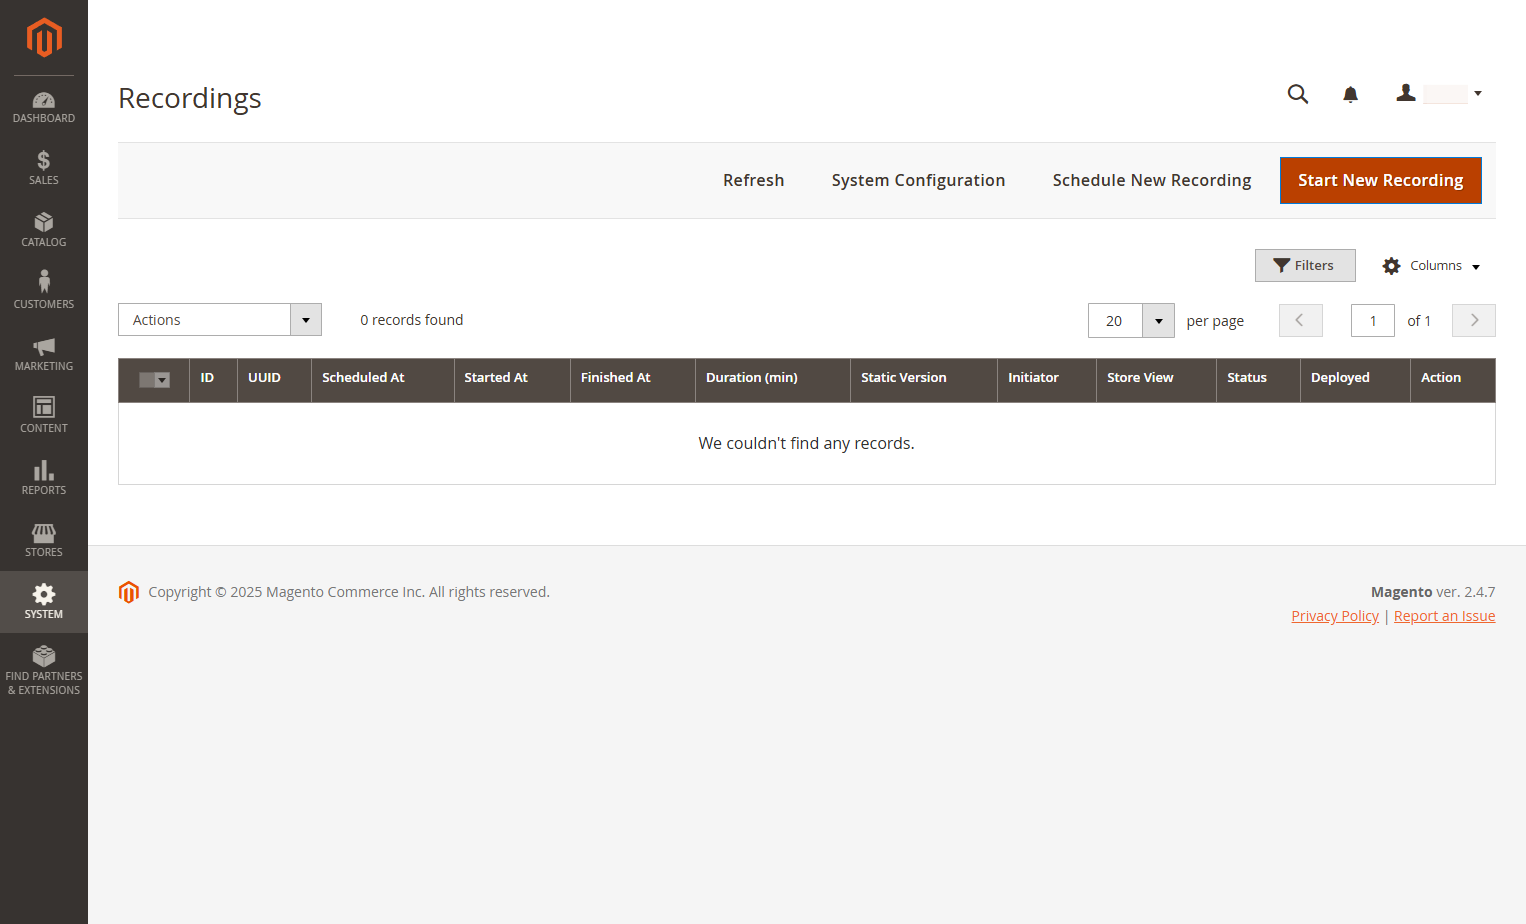Click Refresh
Screen dimensions: 1526x924
(x=754, y=180)
